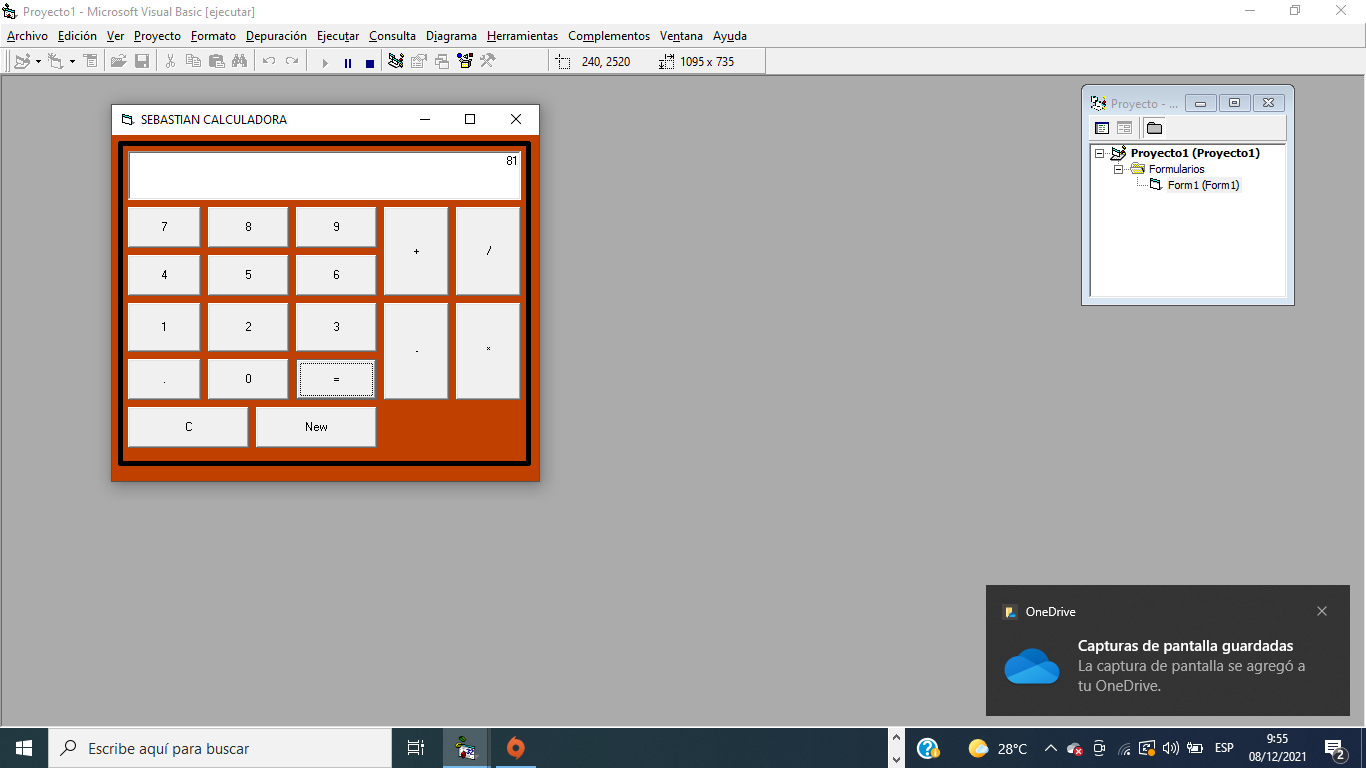
Task: Open the volume speaker tray icon
Action: pos(1170,748)
